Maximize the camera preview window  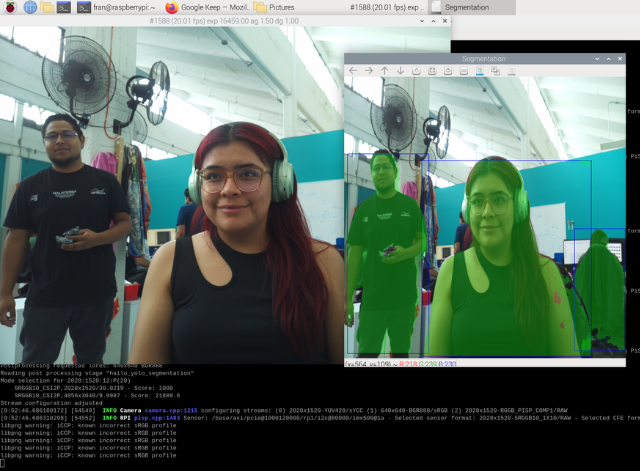point(433,21)
